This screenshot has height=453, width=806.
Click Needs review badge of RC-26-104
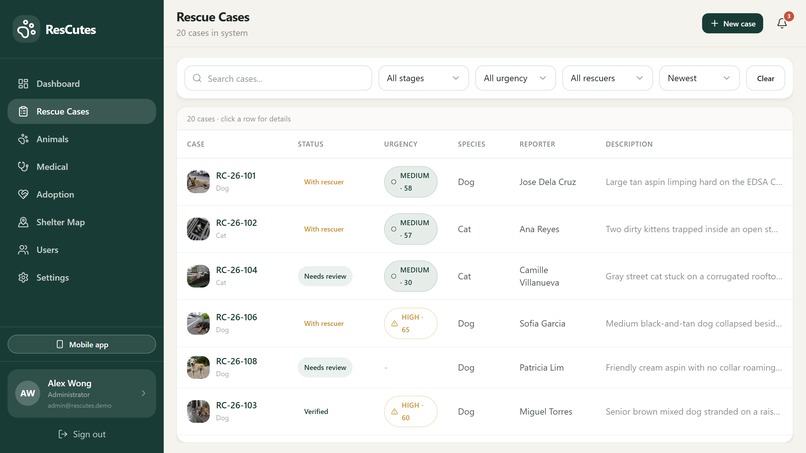[x=325, y=276]
